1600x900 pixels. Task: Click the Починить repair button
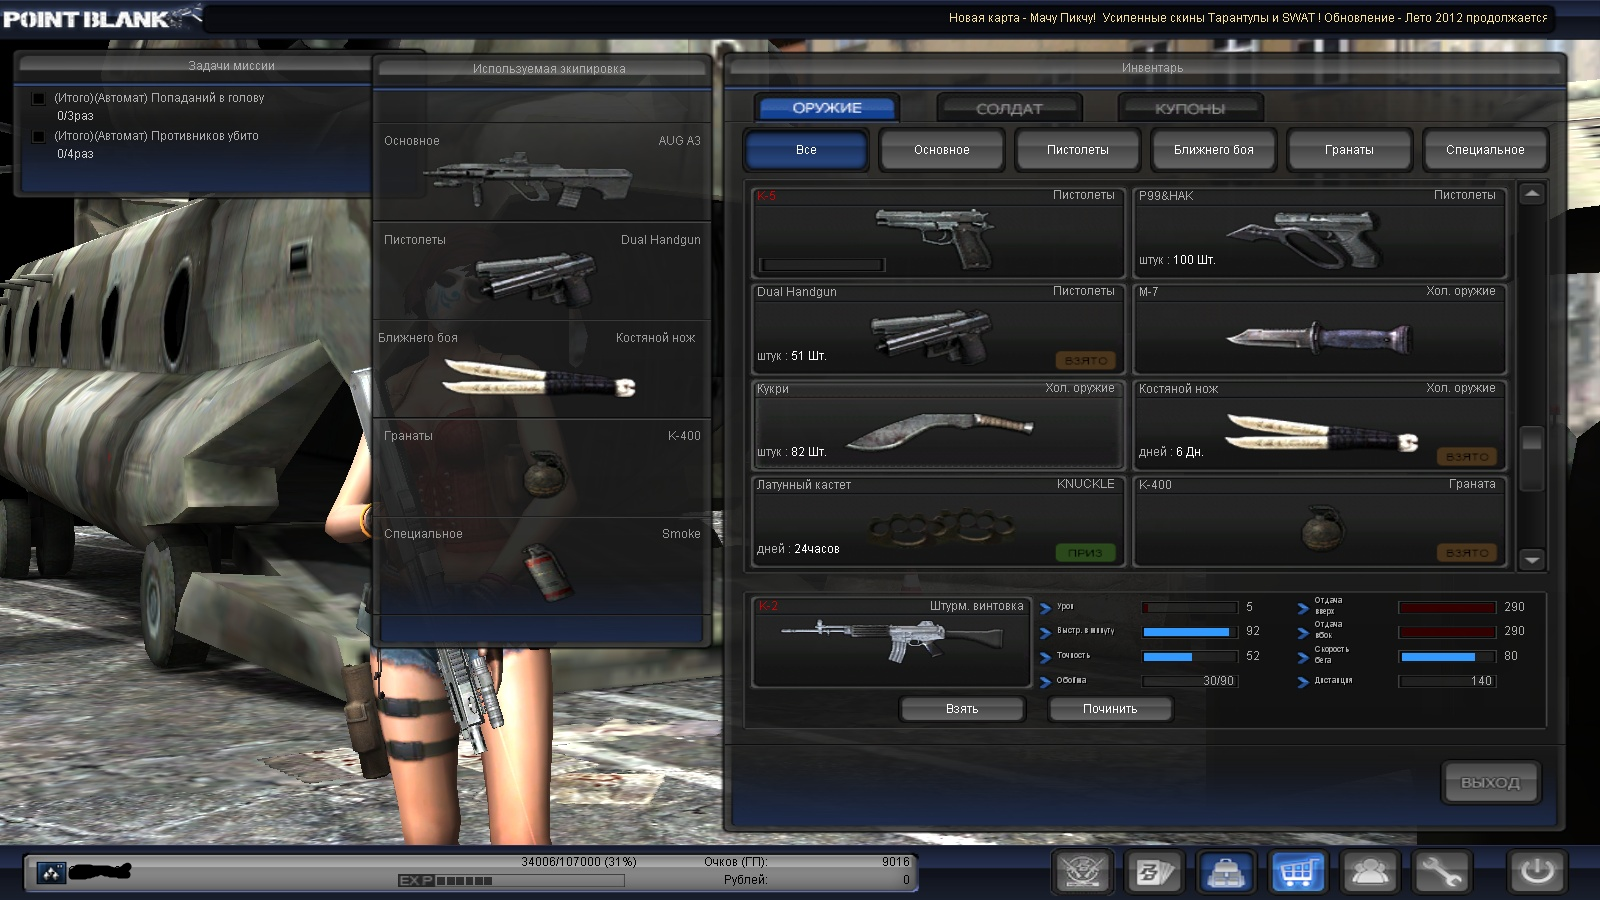pyautogui.click(x=1110, y=709)
